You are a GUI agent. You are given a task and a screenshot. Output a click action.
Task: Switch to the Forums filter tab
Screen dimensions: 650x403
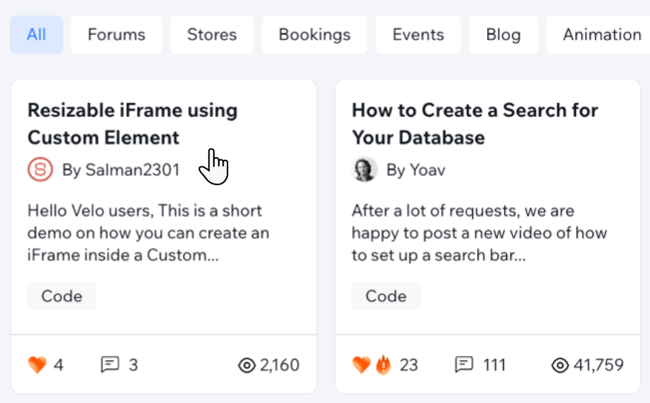116,35
